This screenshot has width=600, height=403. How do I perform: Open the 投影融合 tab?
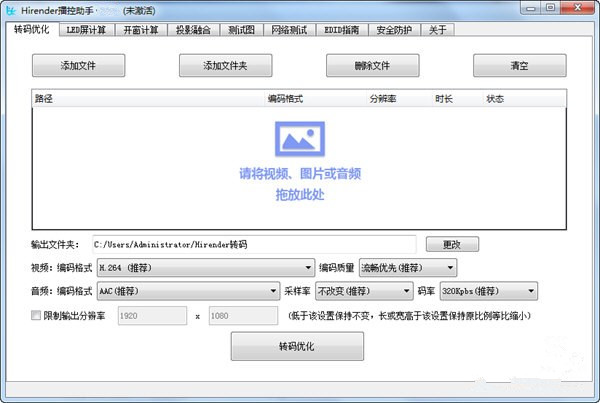(195, 30)
